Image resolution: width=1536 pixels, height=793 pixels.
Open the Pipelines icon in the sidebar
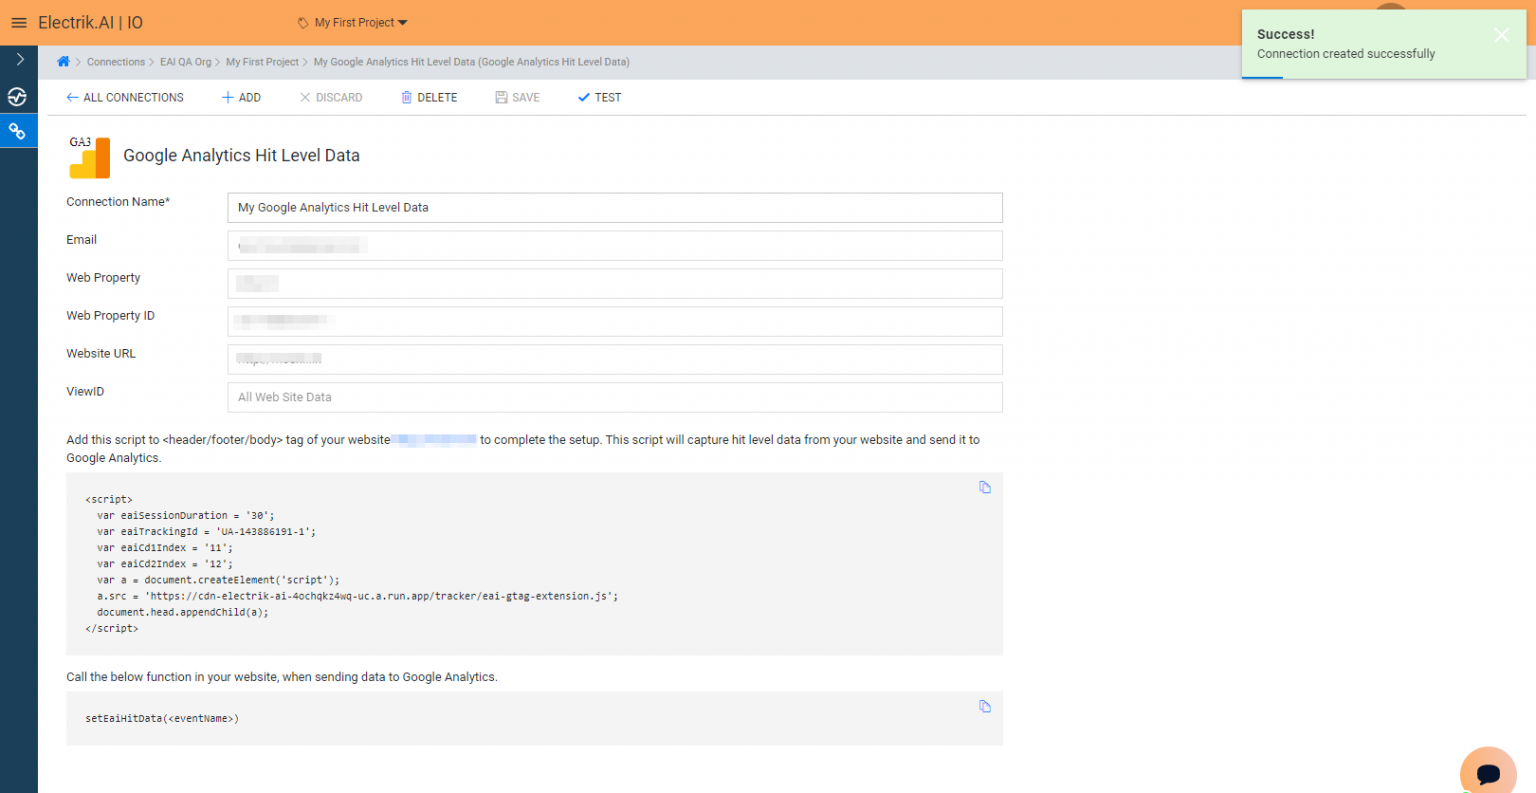[x=18, y=97]
